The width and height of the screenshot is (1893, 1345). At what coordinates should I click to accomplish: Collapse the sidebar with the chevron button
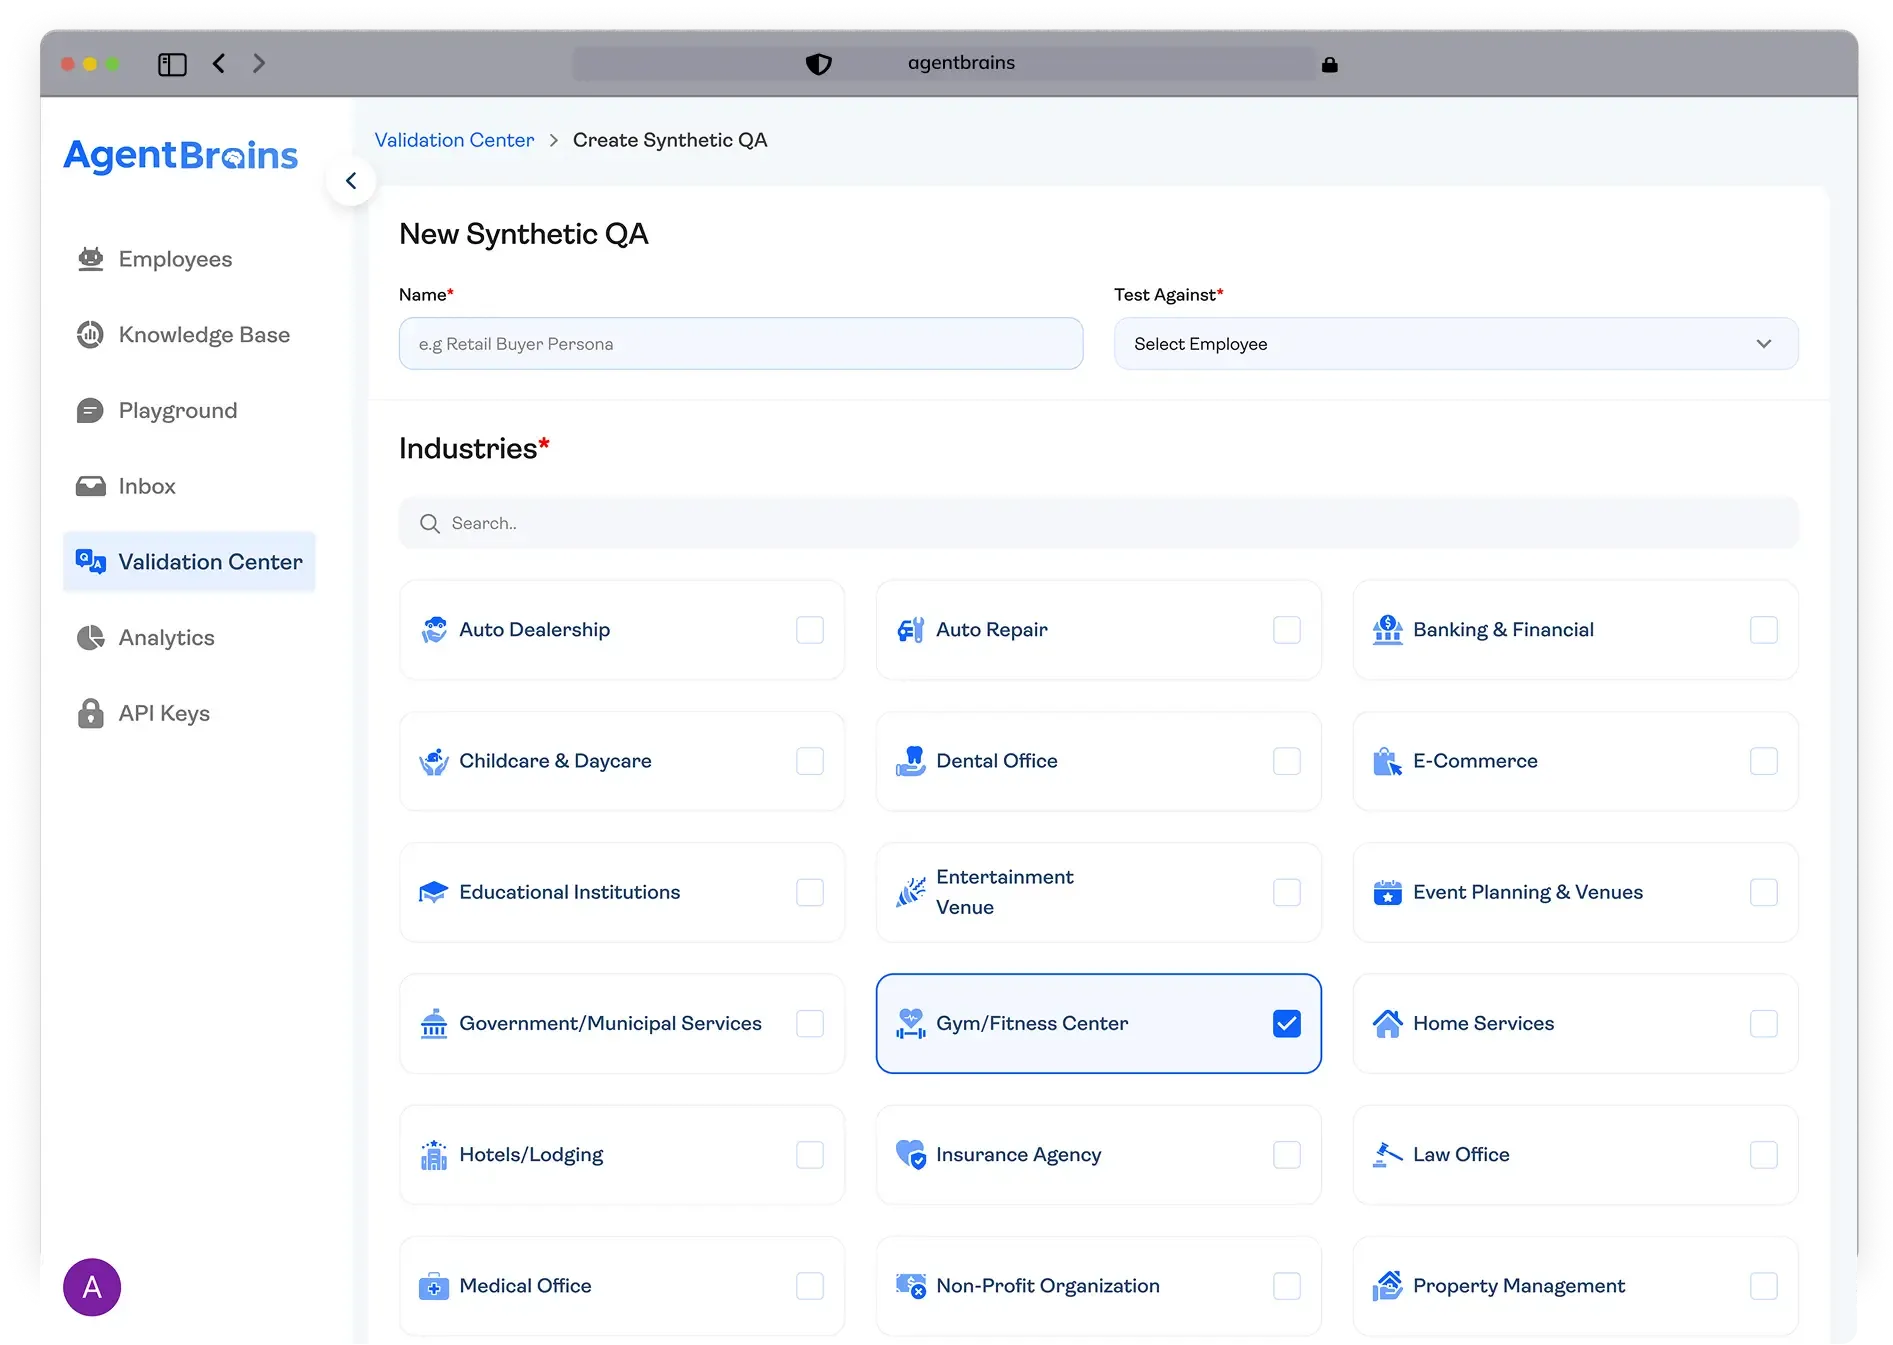(351, 181)
